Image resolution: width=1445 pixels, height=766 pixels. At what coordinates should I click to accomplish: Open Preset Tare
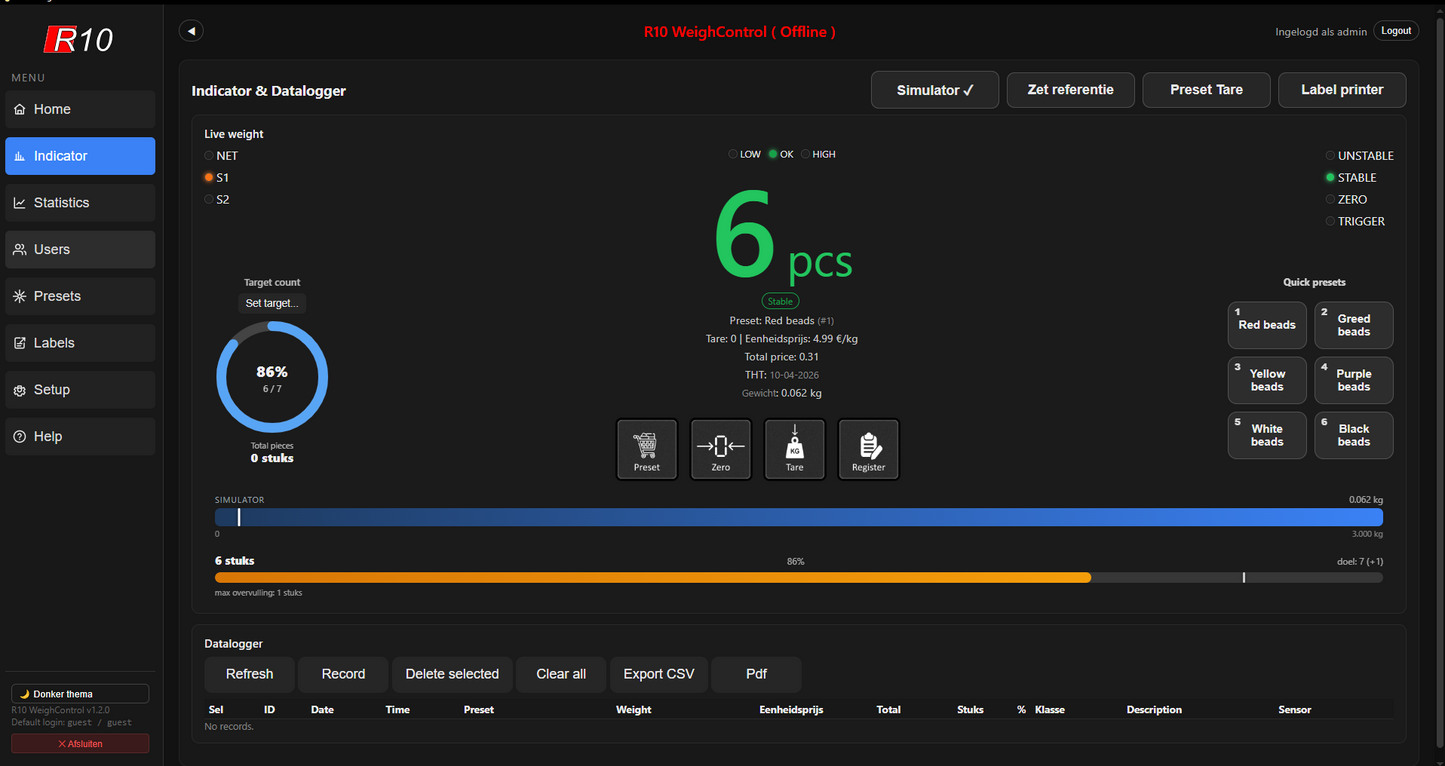pos(1207,90)
